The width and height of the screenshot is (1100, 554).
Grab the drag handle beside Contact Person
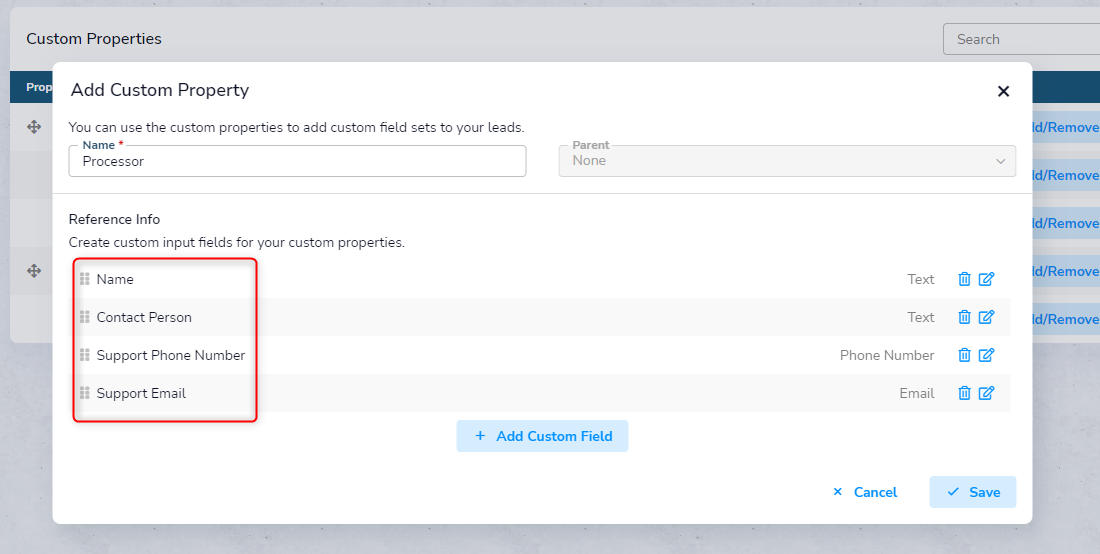pos(85,317)
